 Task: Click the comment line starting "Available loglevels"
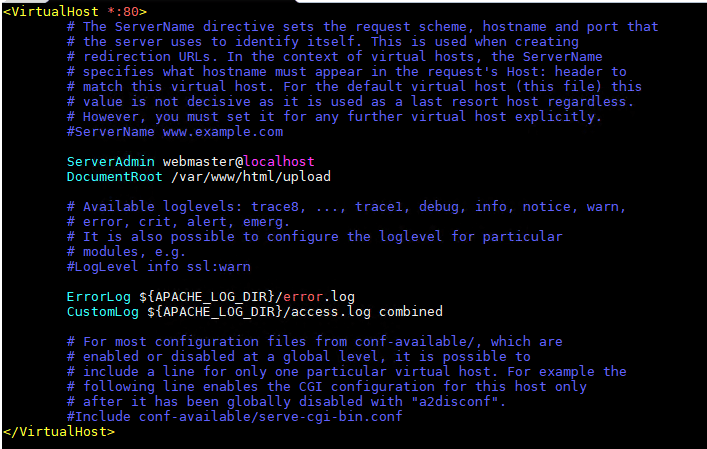pyautogui.click(x=346, y=206)
